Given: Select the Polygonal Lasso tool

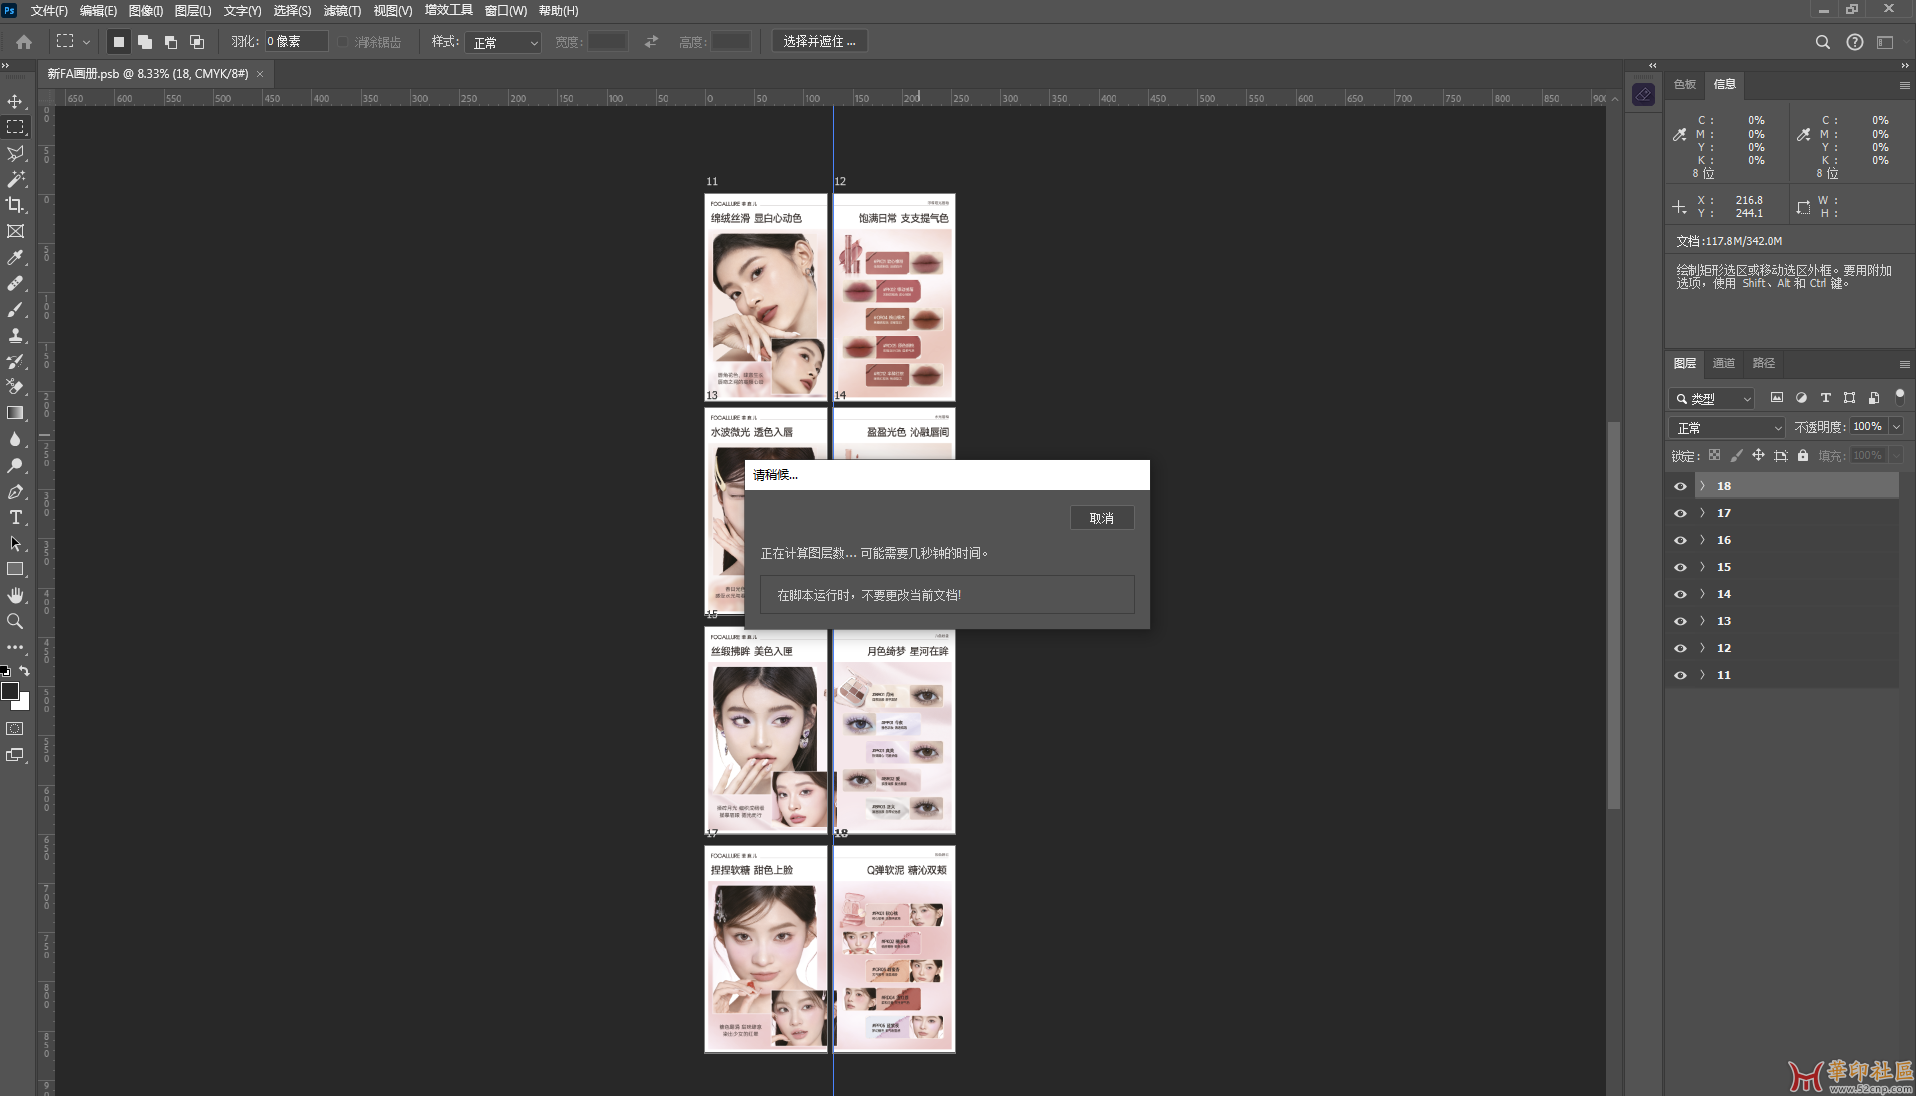Looking at the screenshot, I should (x=15, y=153).
